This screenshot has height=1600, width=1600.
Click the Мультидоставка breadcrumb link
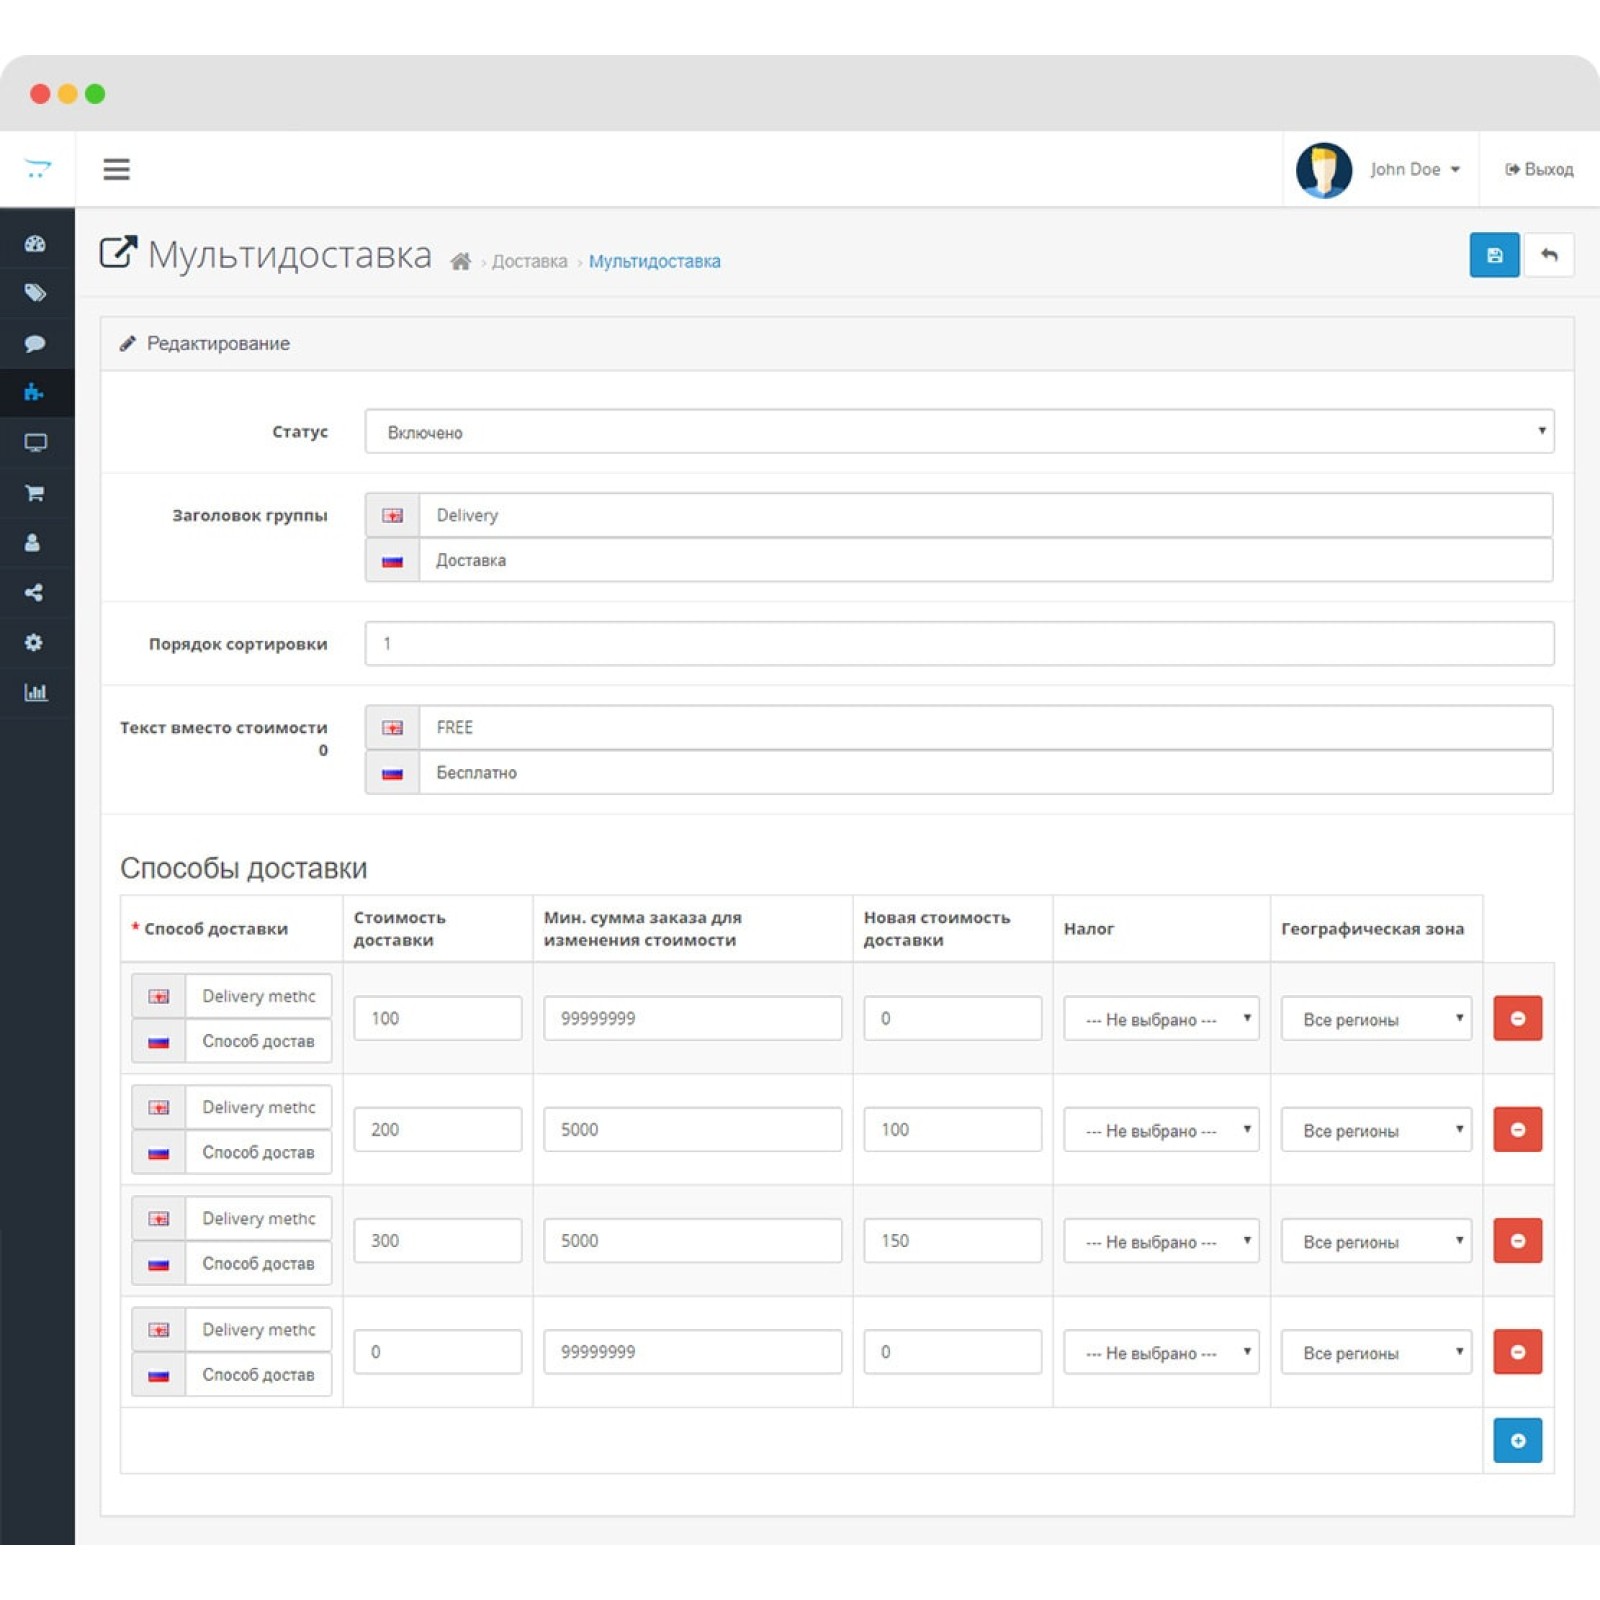[654, 261]
